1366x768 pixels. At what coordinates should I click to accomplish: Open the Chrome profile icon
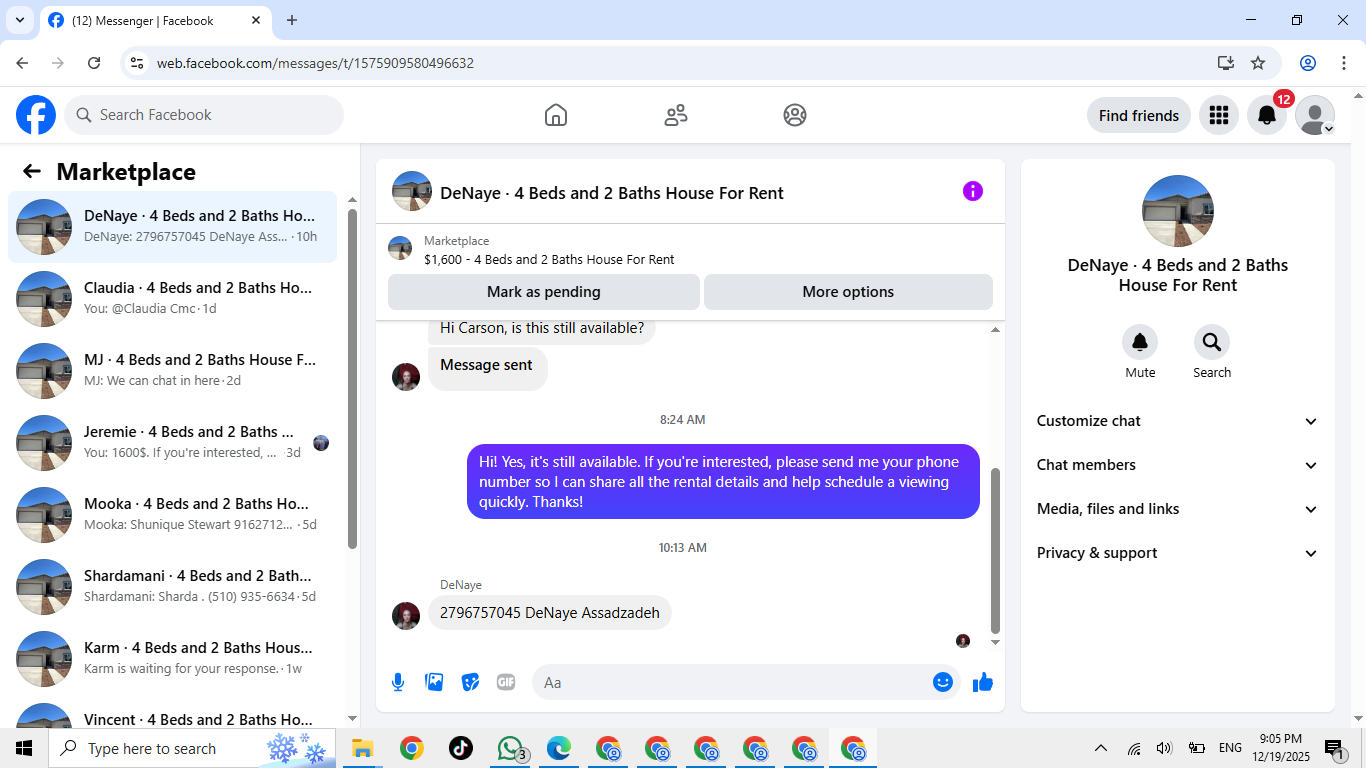pyautogui.click(x=1308, y=63)
